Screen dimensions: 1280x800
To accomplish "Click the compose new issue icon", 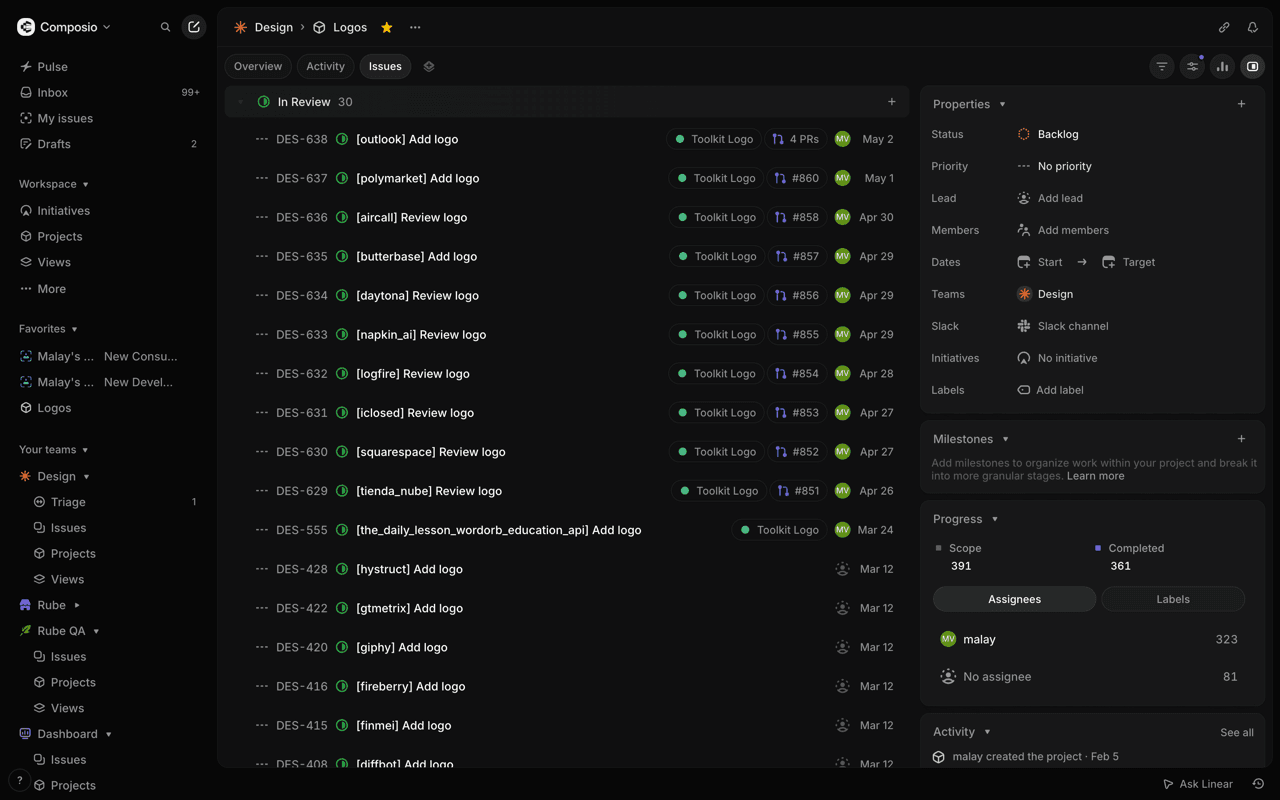I will 194,27.
